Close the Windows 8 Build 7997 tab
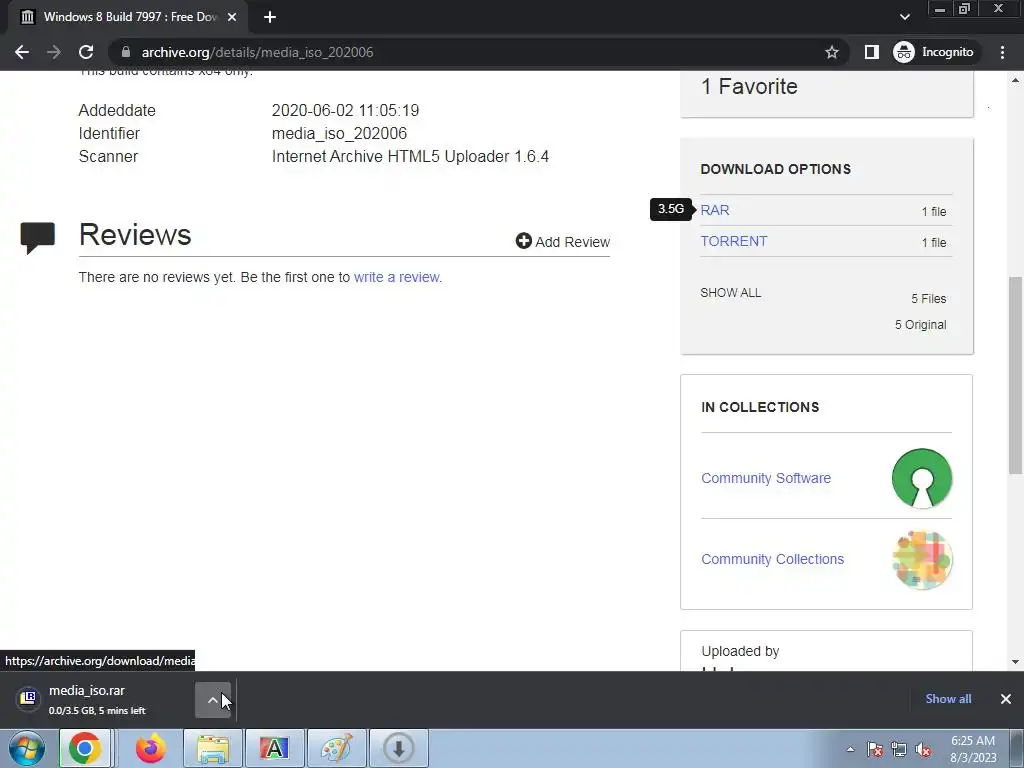The height and width of the screenshot is (768, 1024). [232, 18]
